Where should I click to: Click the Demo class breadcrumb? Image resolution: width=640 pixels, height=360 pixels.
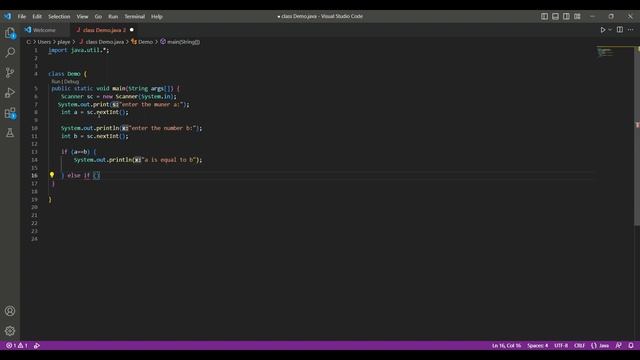coord(145,42)
